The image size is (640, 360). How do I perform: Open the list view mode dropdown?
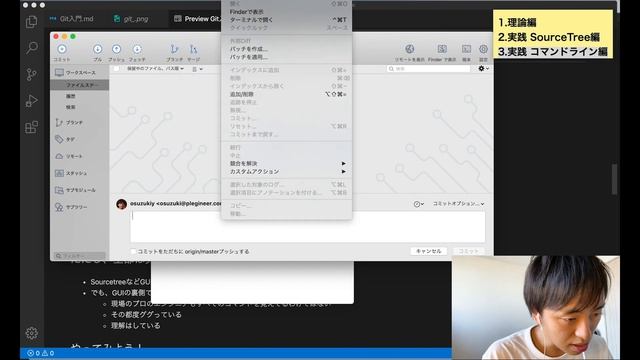coord(198,69)
